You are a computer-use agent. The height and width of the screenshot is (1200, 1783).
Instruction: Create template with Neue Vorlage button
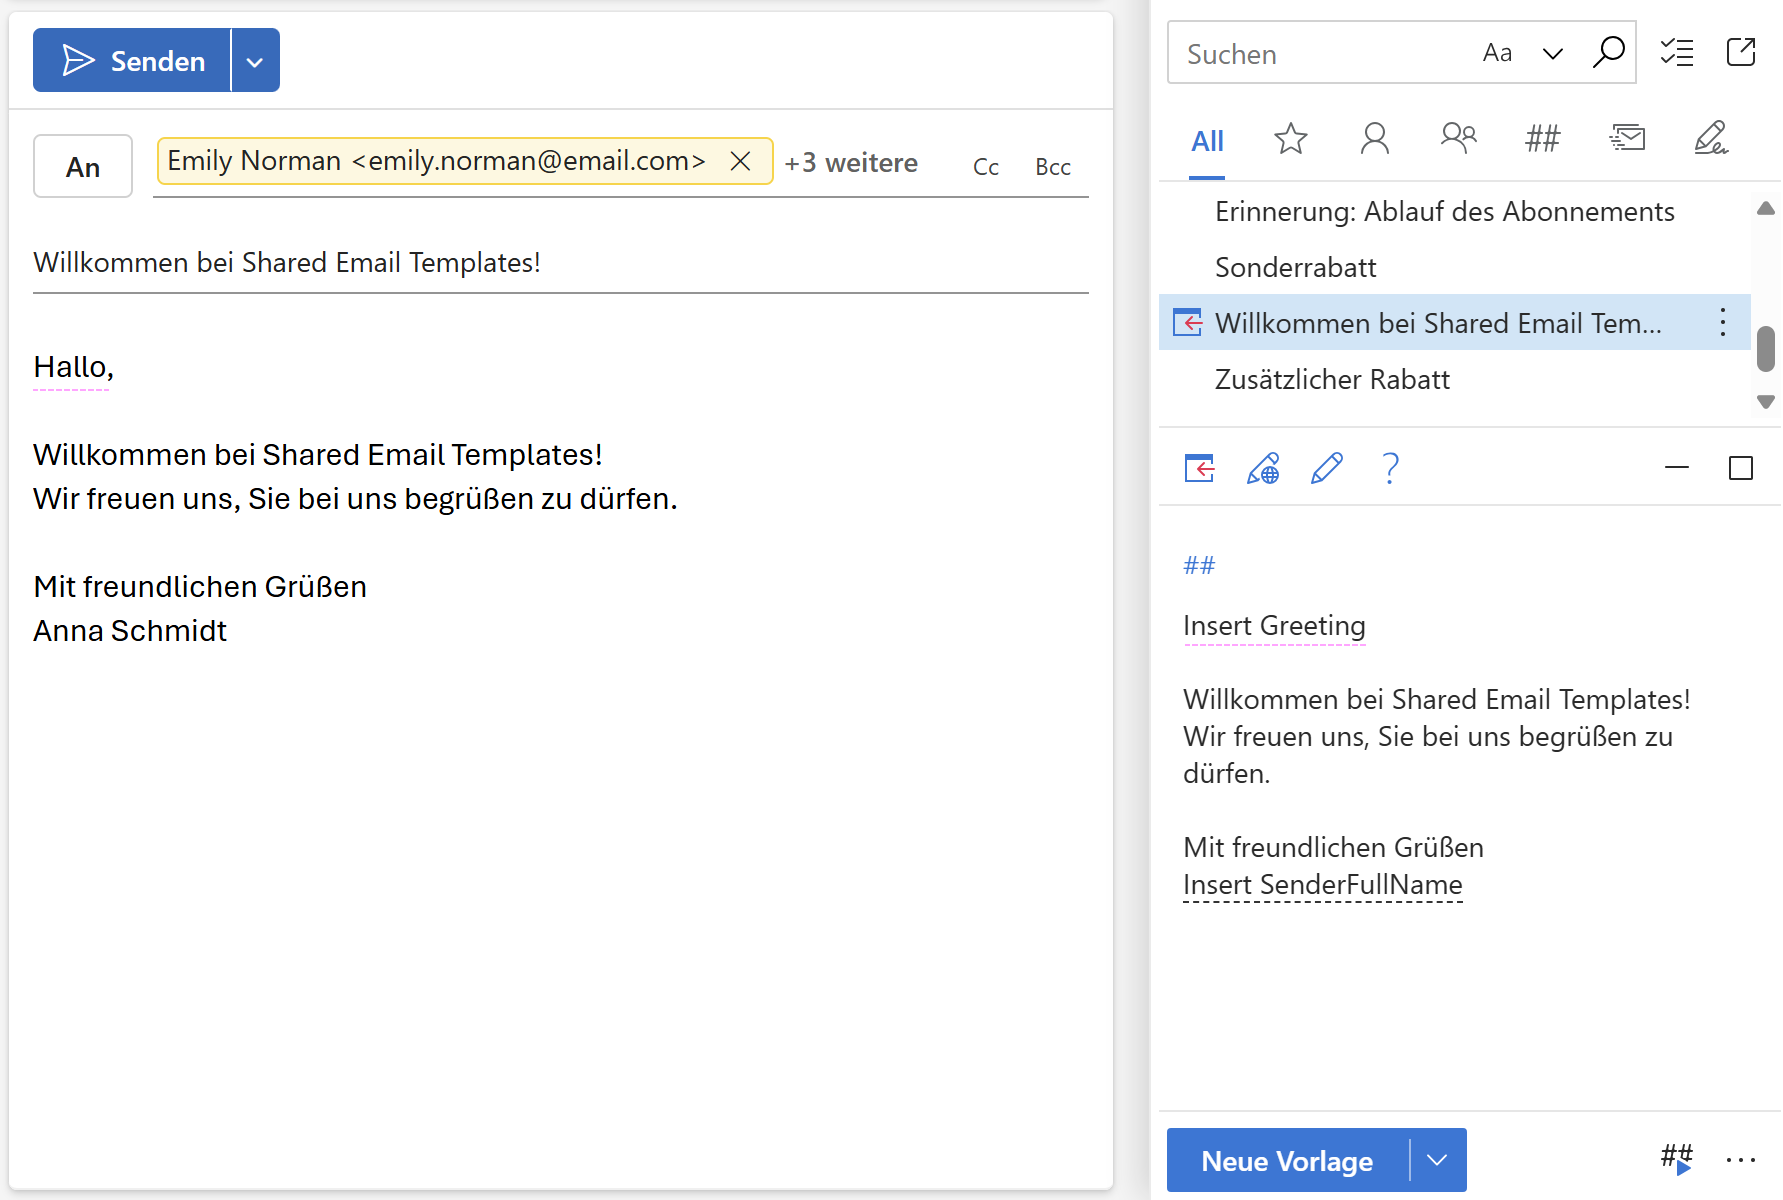tap(1287, 1161)
